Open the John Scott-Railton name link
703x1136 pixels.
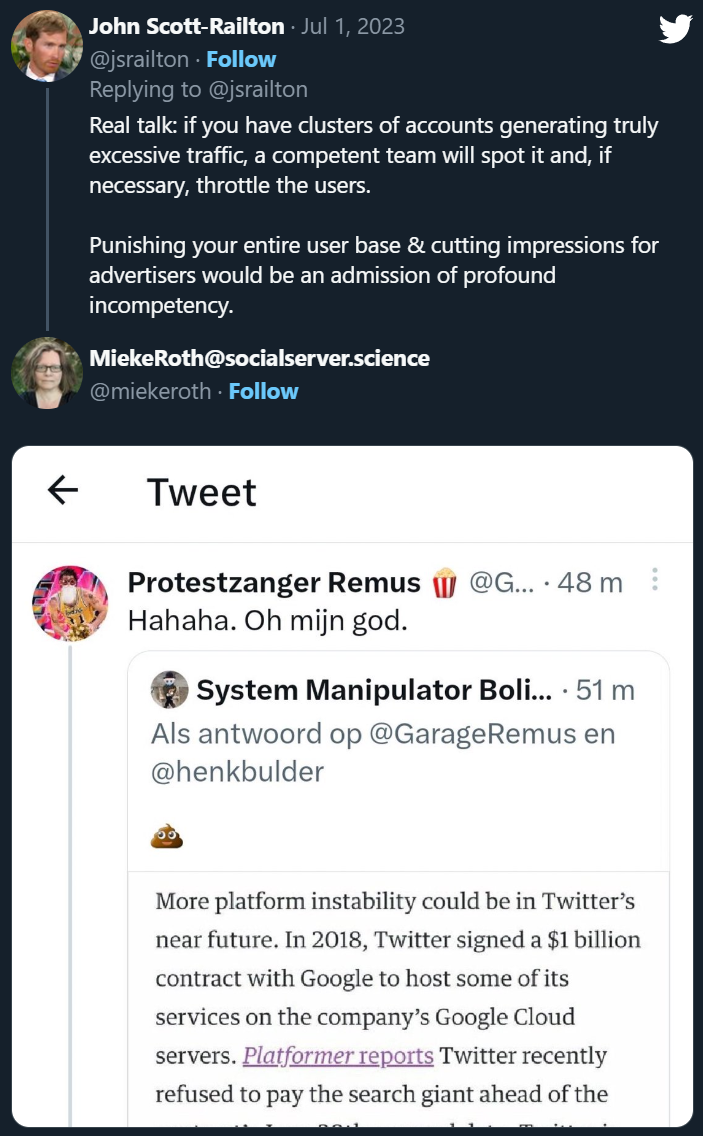[x=187, y=27]
